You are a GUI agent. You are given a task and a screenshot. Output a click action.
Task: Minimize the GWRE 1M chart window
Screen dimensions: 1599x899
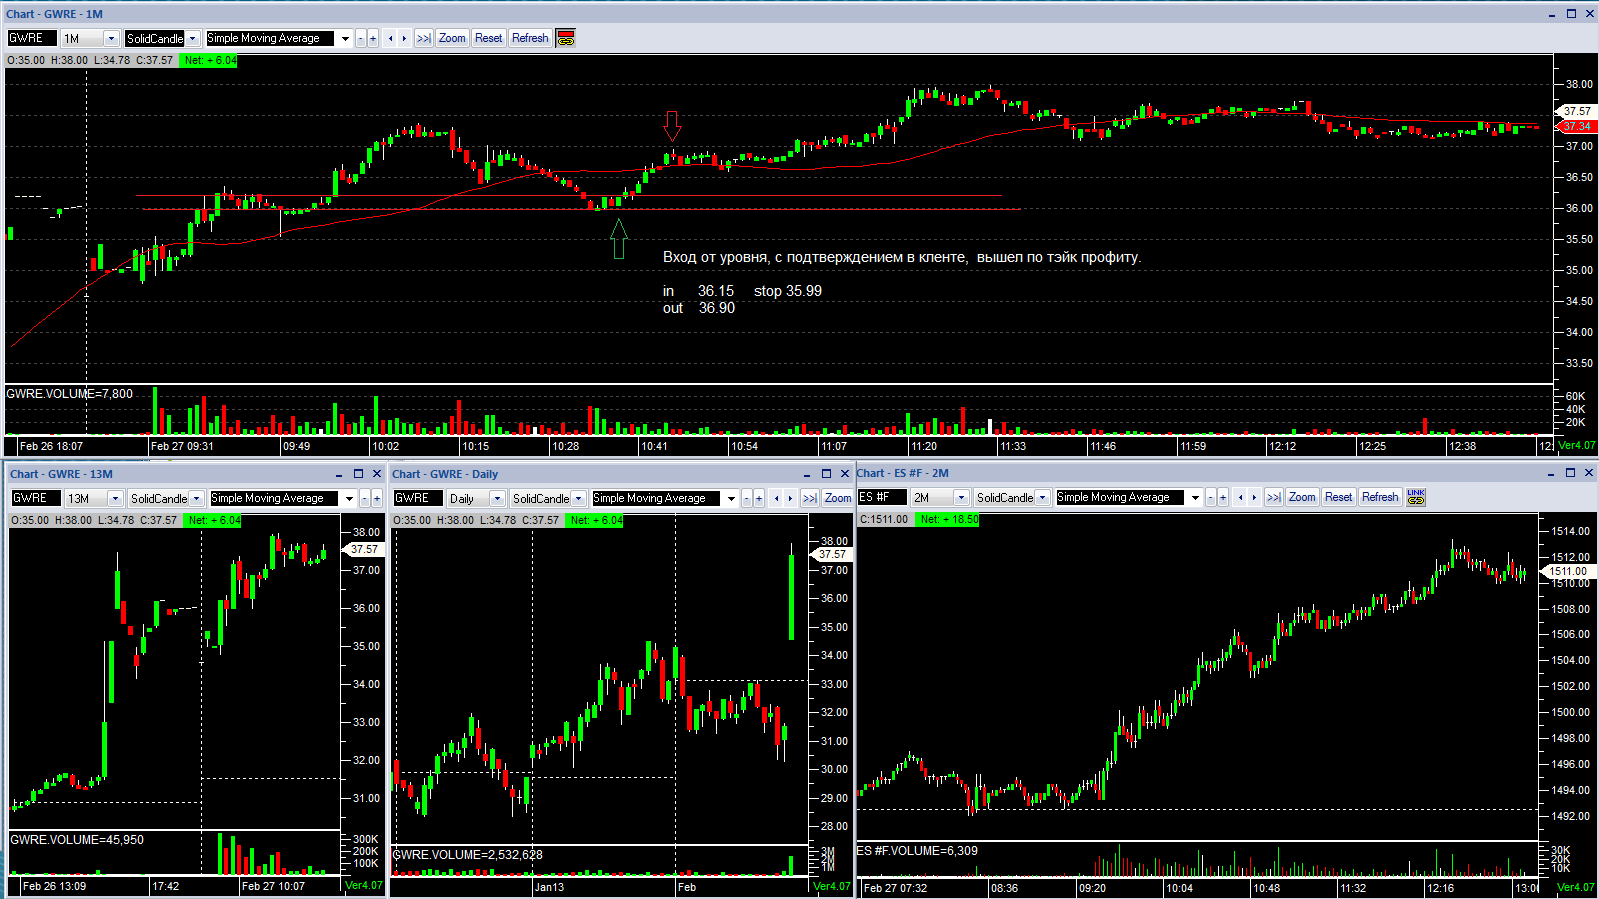tap(1552, 14)
